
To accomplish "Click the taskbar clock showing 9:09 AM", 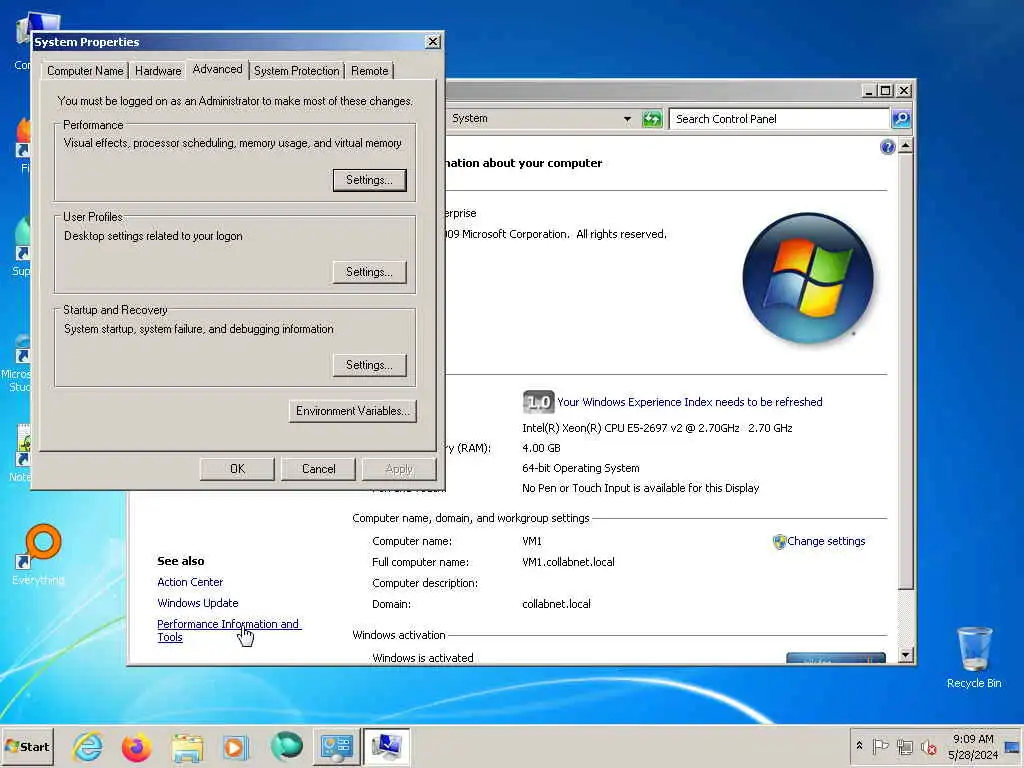I will pyautogui.click(x=973, y=746).
